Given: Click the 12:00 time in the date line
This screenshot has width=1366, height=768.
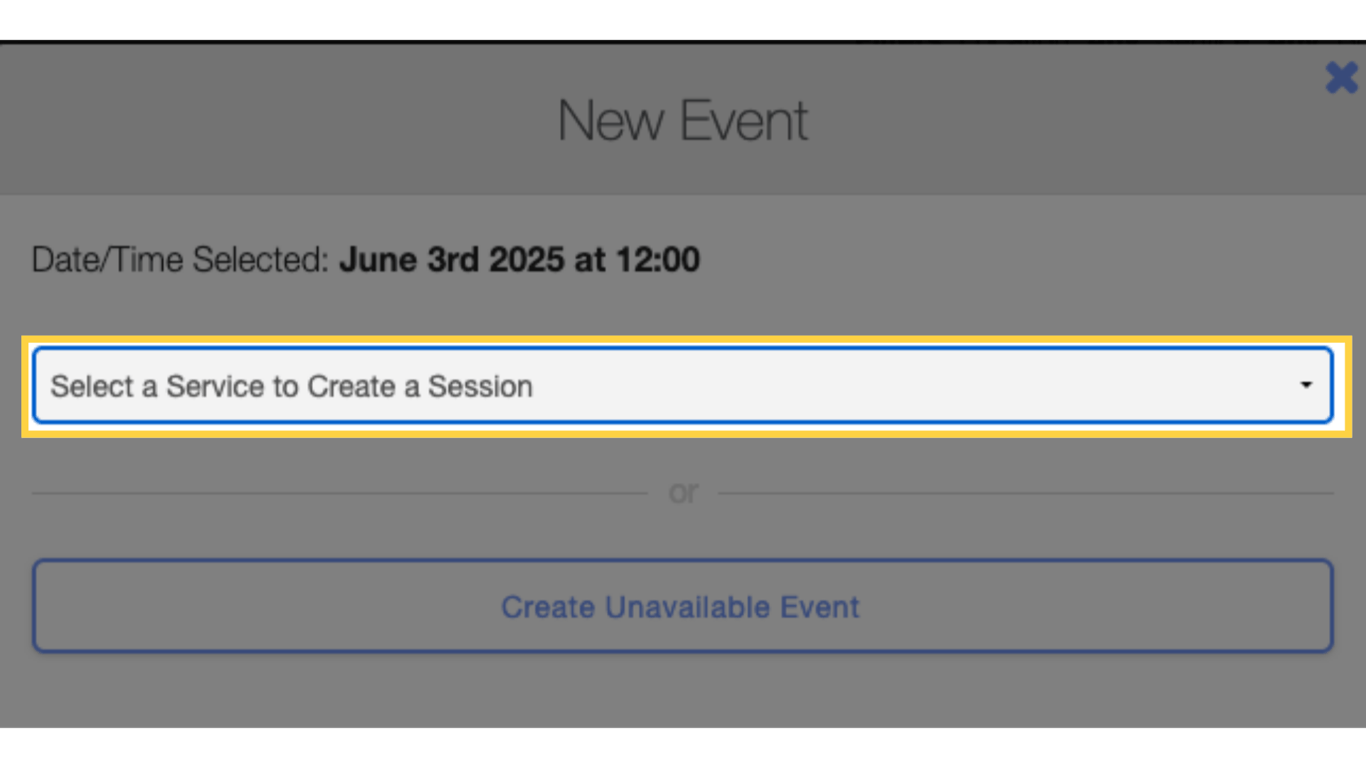Looking at the screenshot, I should pos(659,260).
